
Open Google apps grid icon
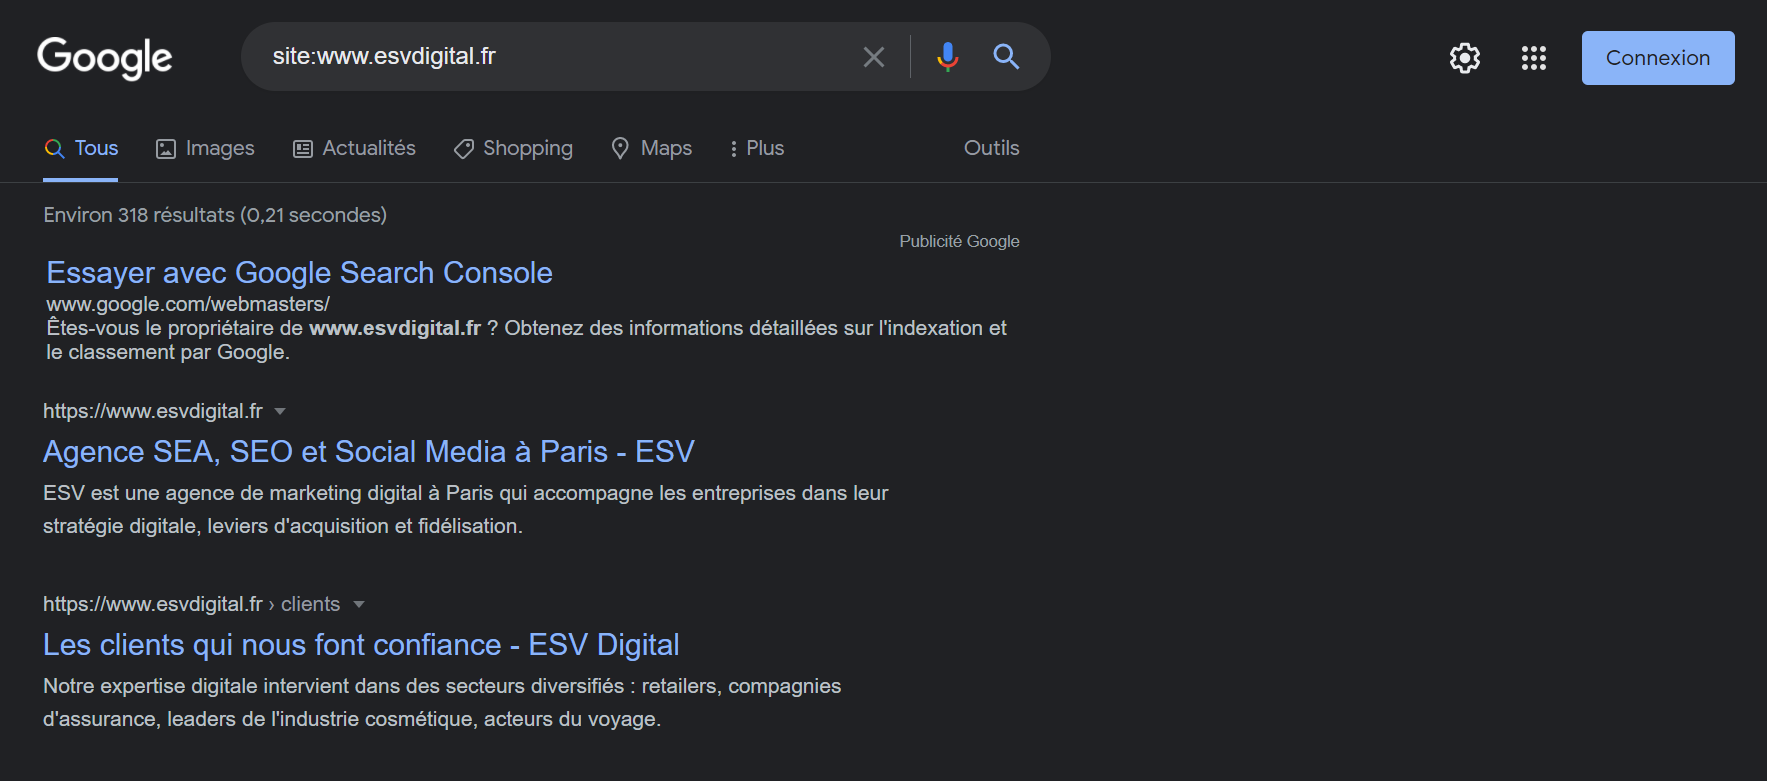tap(1534, 58)
